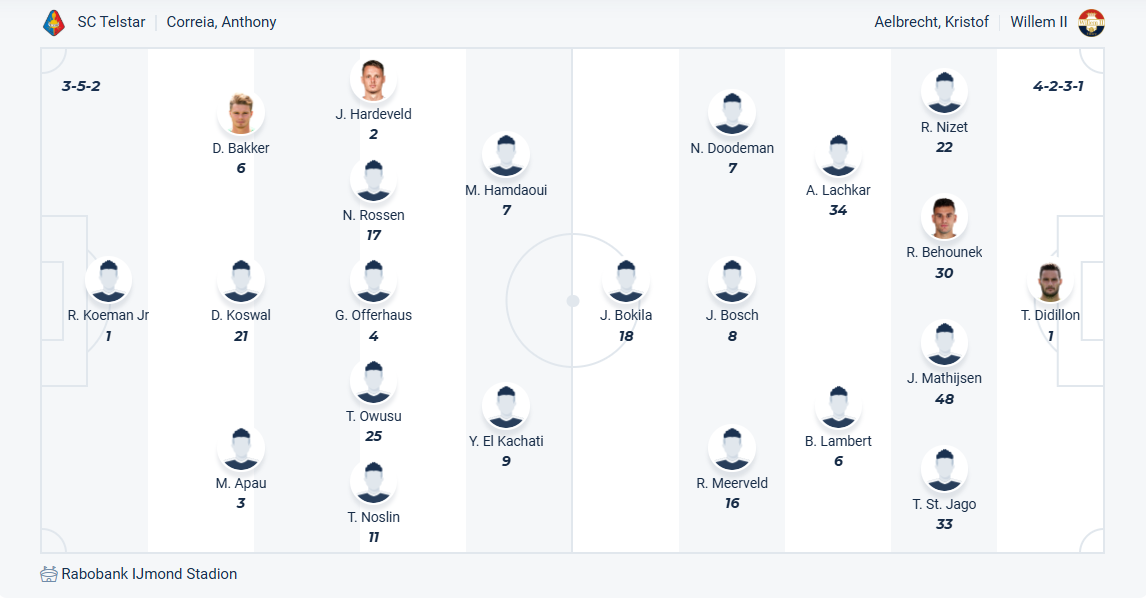
Task: Open the SC Telstar team link
Action: [110, 22]
